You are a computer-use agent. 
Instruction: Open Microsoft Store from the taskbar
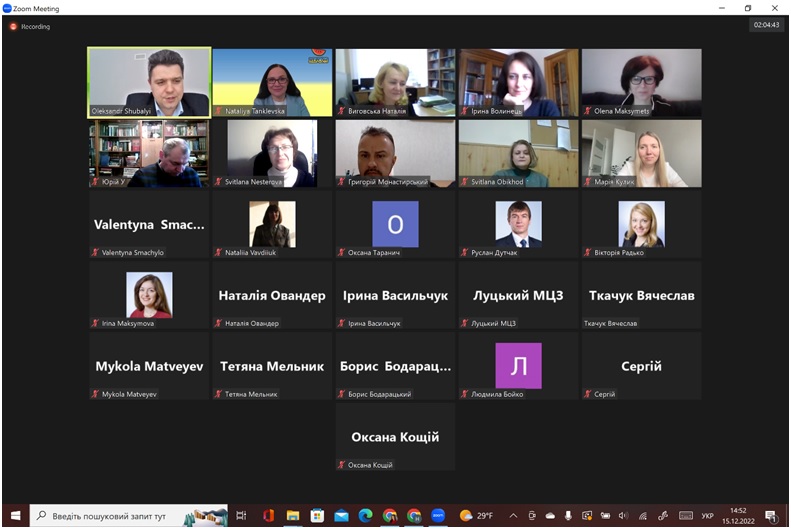point(317,516)
